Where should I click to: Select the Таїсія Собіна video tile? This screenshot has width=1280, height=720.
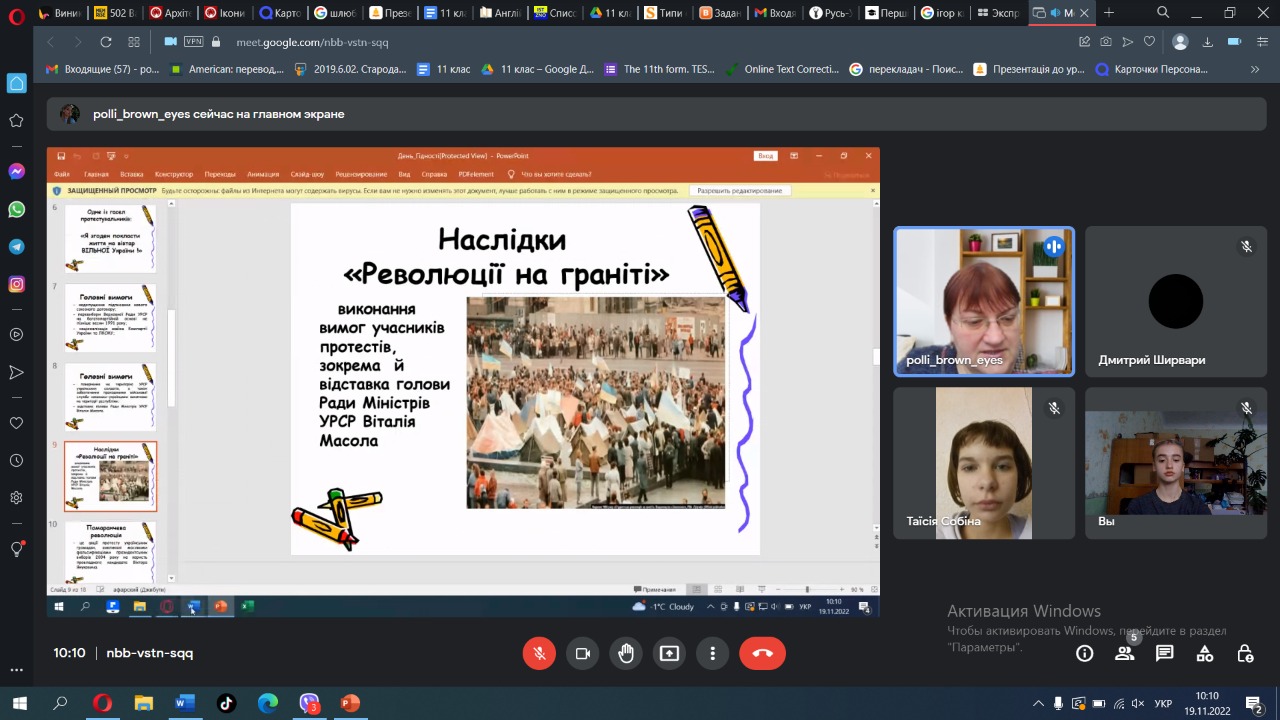click(984, 463)
